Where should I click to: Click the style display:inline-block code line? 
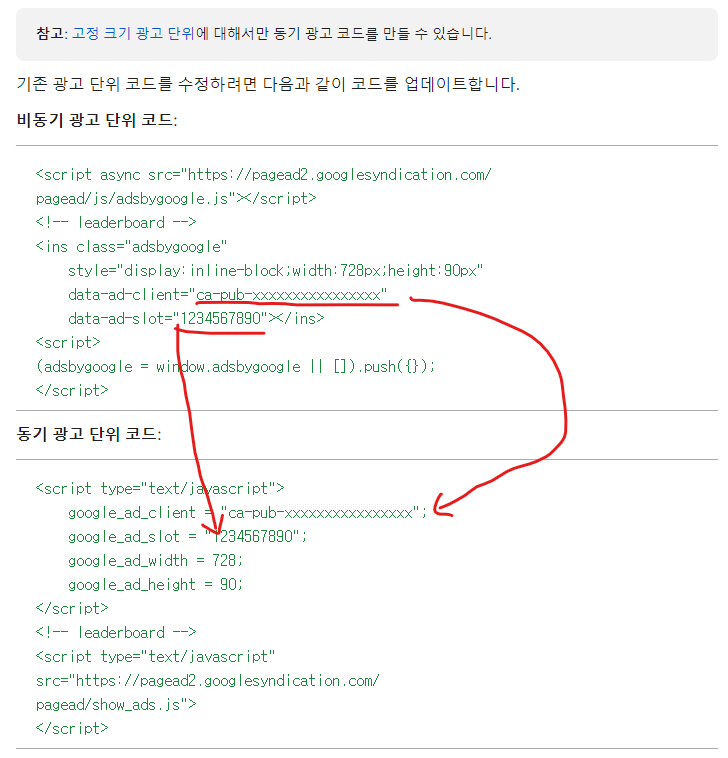(x=276, y=271)
